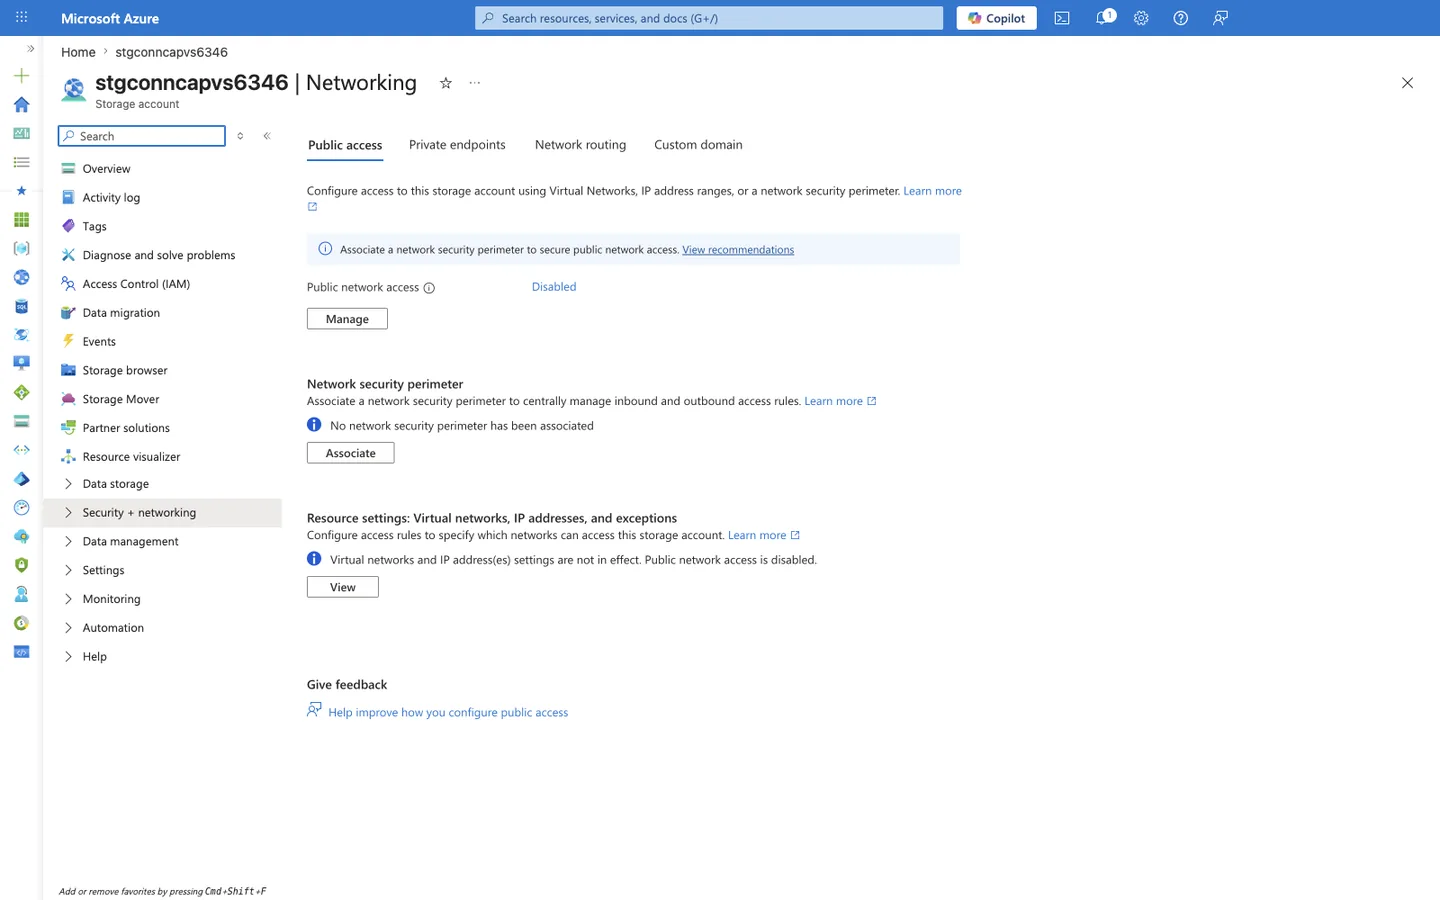The width and height of the screenshot is (1440, 900).
Task: Close the Networking blade with X
Action: click(1407, 83)
